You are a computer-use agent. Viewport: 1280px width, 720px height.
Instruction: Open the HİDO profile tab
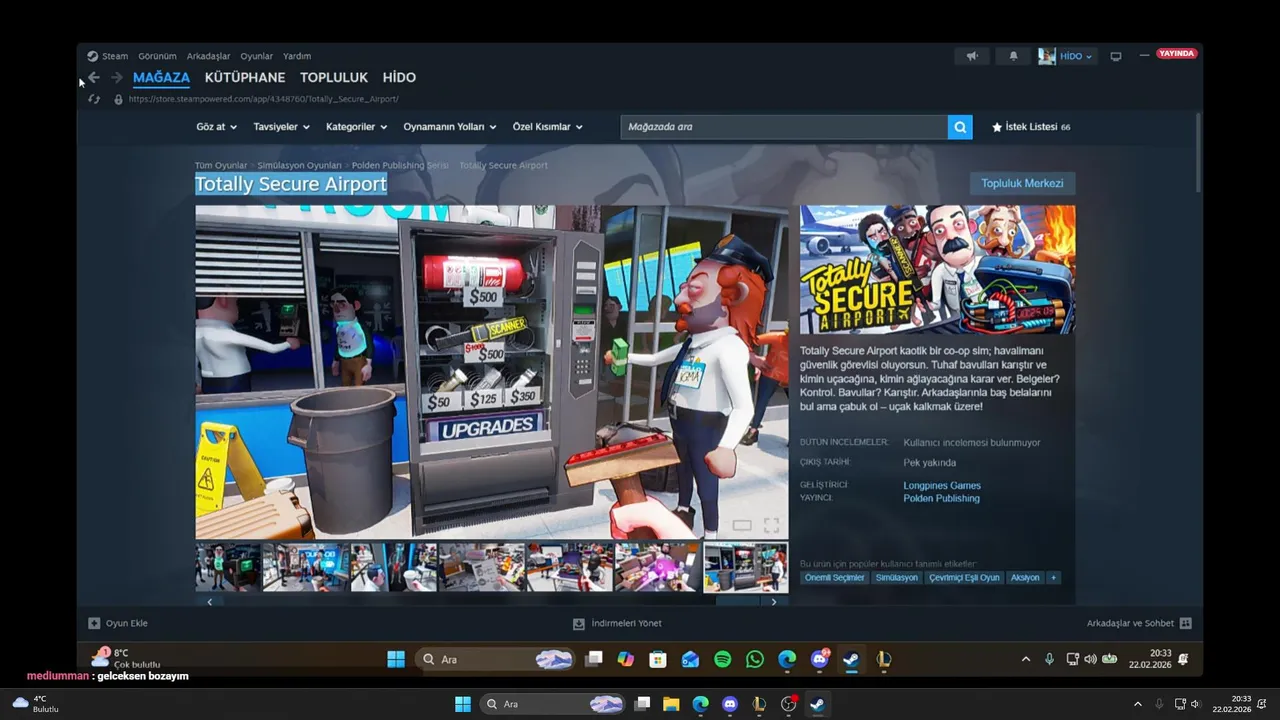pyautogui.click(x=399, y=77)
